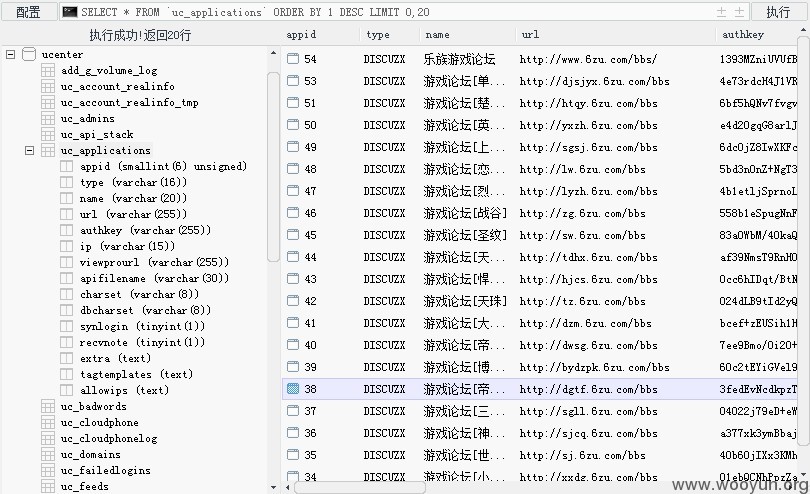Click the row icon for appid 50
810x494 pixels.
(293, 125)
